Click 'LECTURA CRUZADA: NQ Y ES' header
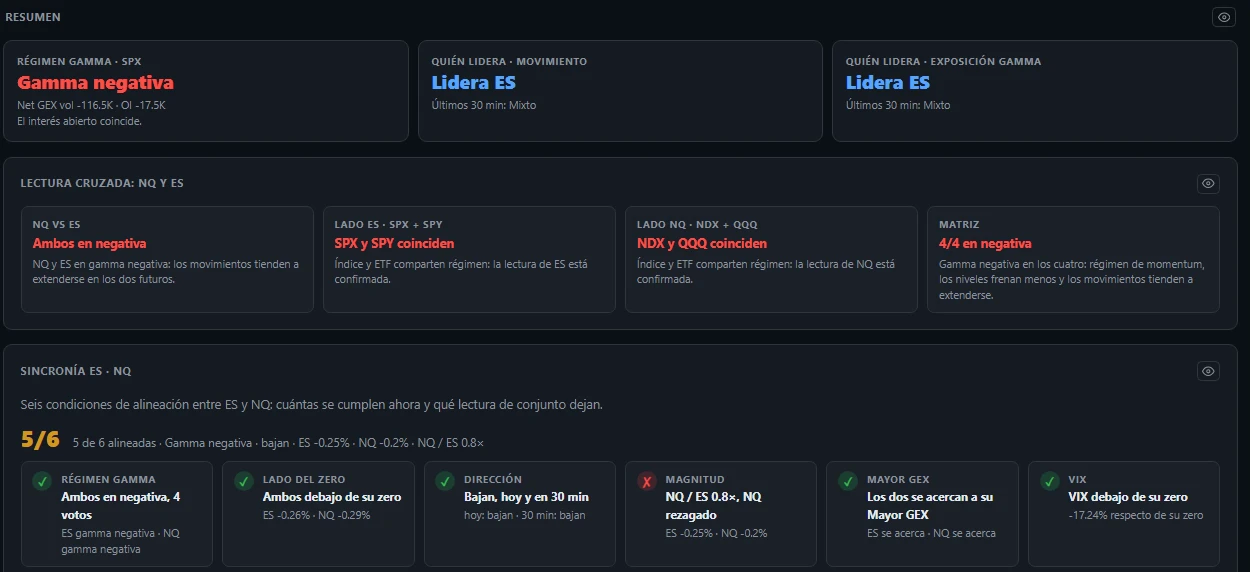The image size is (1250, 572). coord(102,183)
